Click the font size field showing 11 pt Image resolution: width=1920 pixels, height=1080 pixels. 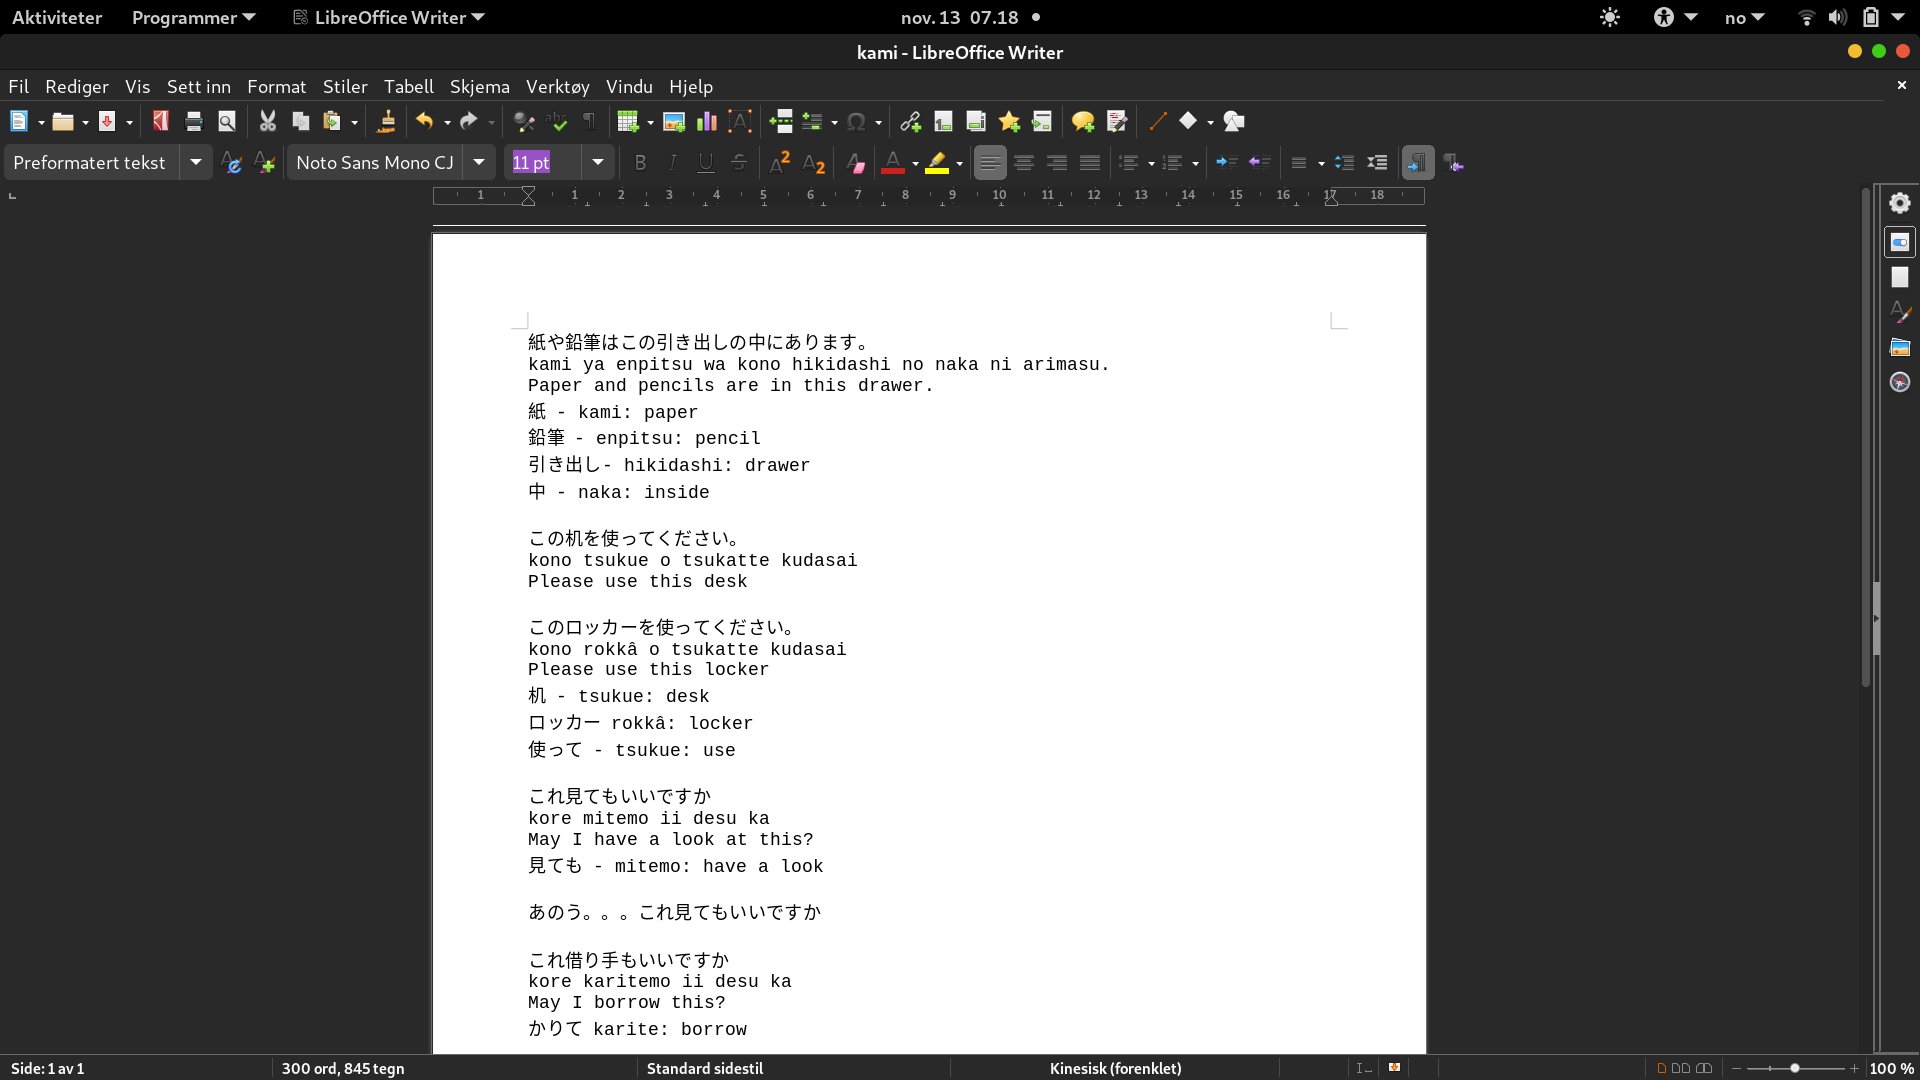tap(545, 162)
